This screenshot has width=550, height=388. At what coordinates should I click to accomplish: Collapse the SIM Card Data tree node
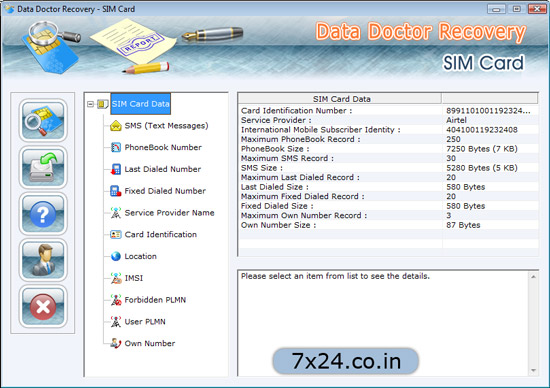tap(90, 104)
